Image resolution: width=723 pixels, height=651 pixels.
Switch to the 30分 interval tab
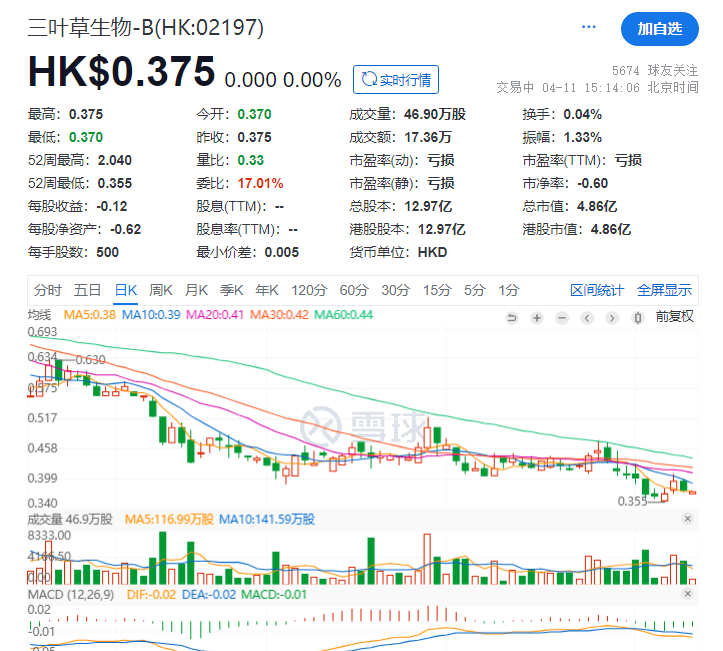396,290
